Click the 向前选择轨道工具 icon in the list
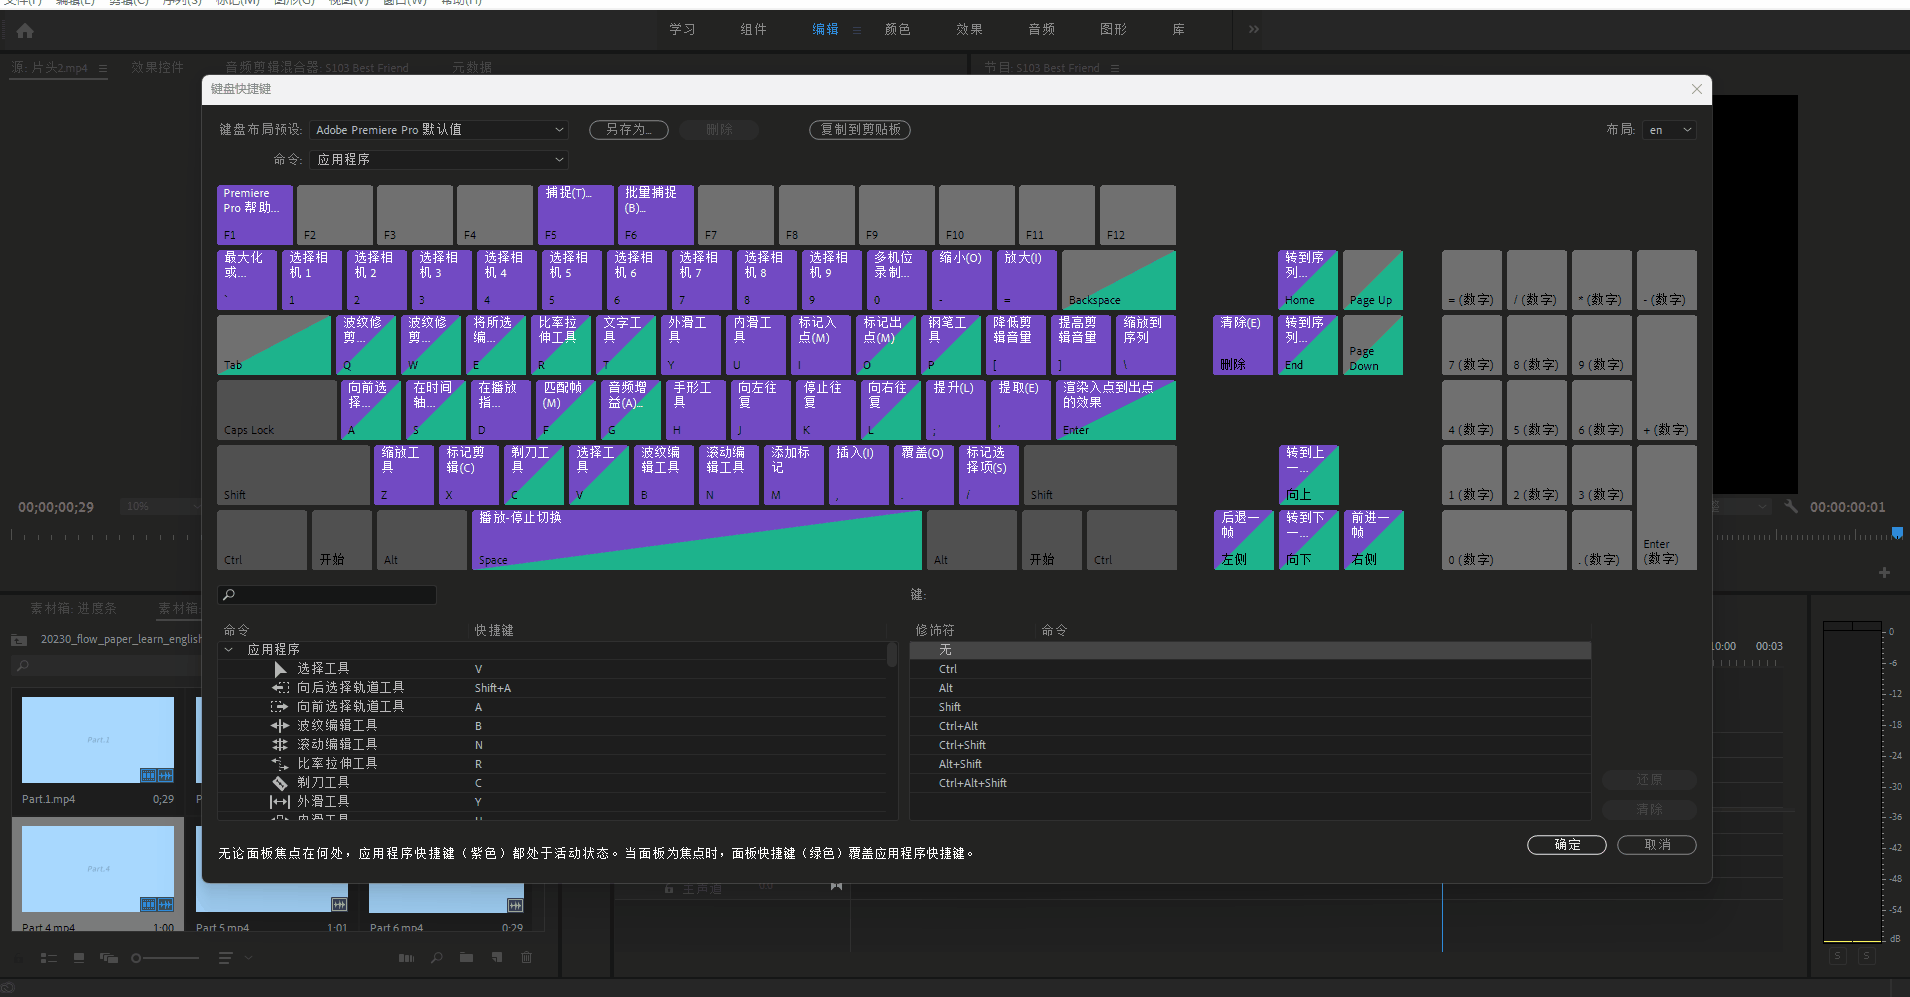This screenshot has height=997, width=1910. pos(280,707)
